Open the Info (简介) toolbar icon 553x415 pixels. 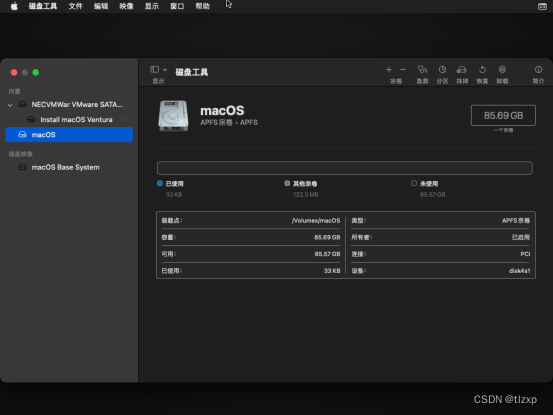[x=538, y=69]
